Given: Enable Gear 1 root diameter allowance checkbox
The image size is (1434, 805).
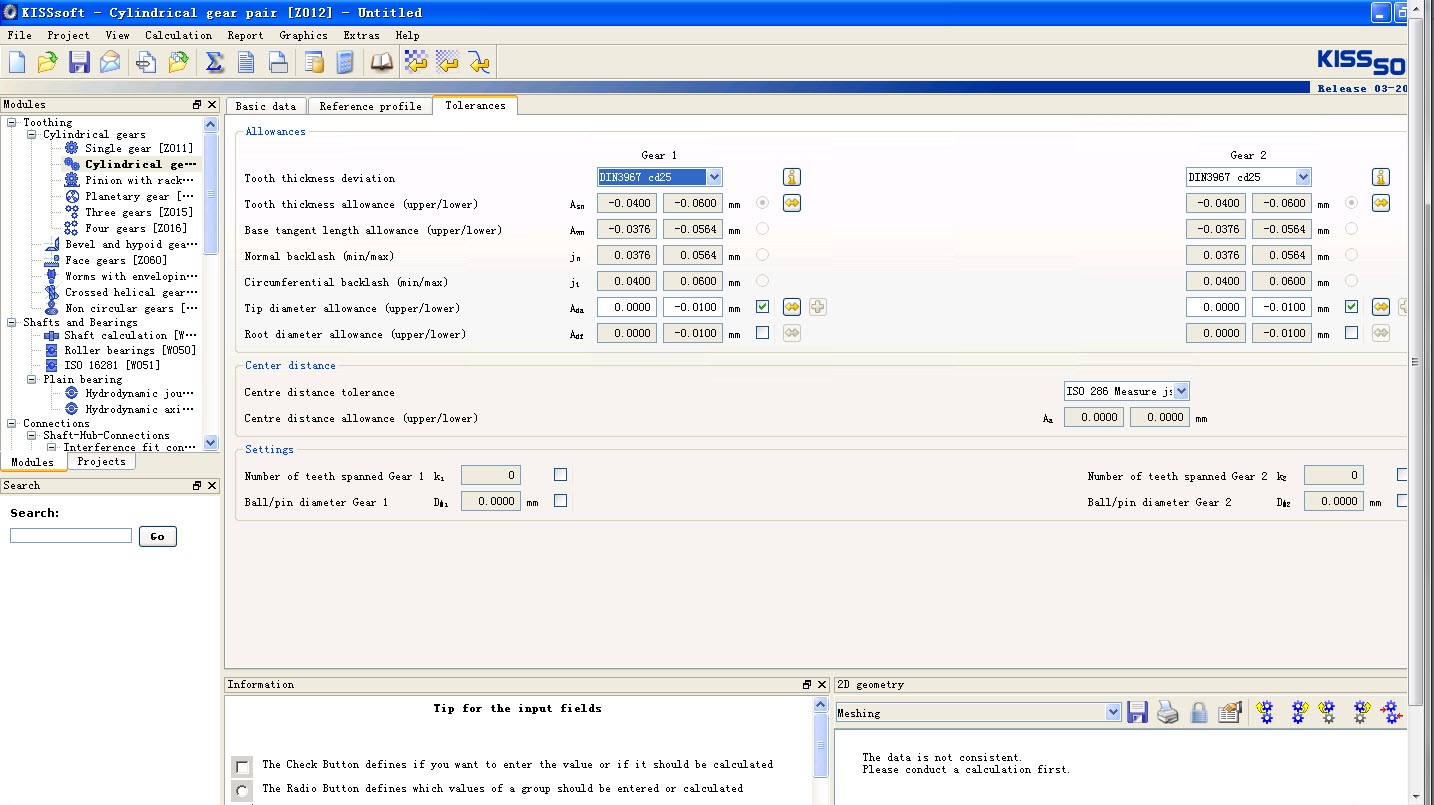Looking at the screenshot, I should (x=762, y=333).
